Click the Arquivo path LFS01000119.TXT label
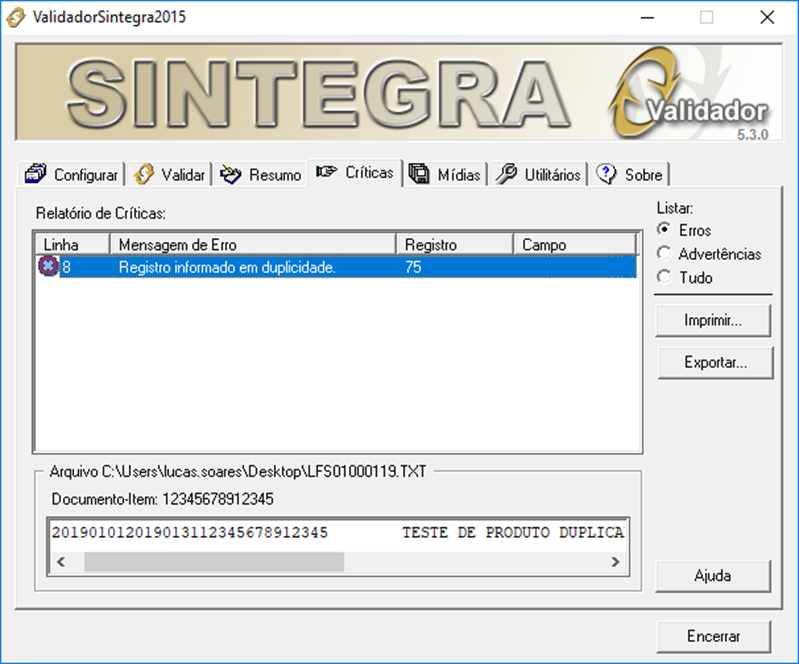This screenshot has height=664, width=799. (x=238, y=472)
